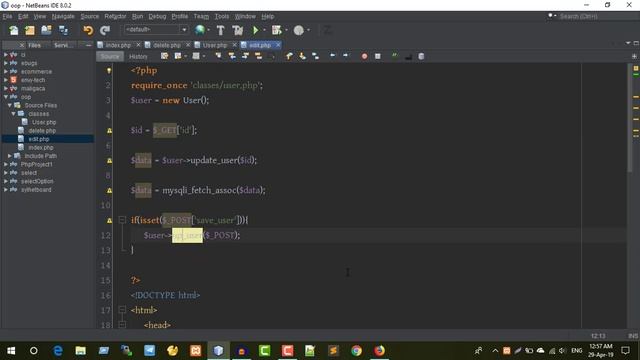Open the Navigate menu
Viewport: 640px width, 360px height.
[63, 16]
